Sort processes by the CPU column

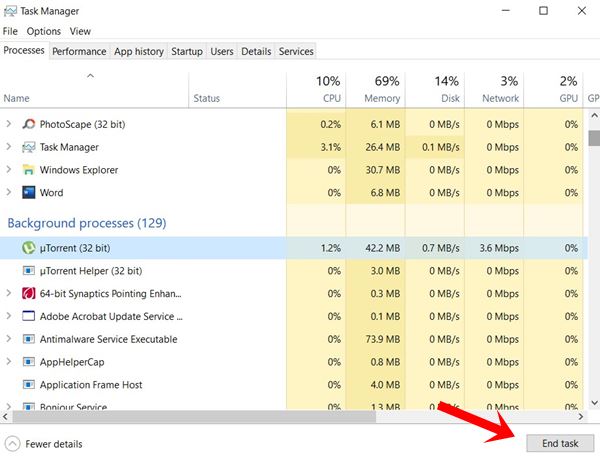pos(316,90)
